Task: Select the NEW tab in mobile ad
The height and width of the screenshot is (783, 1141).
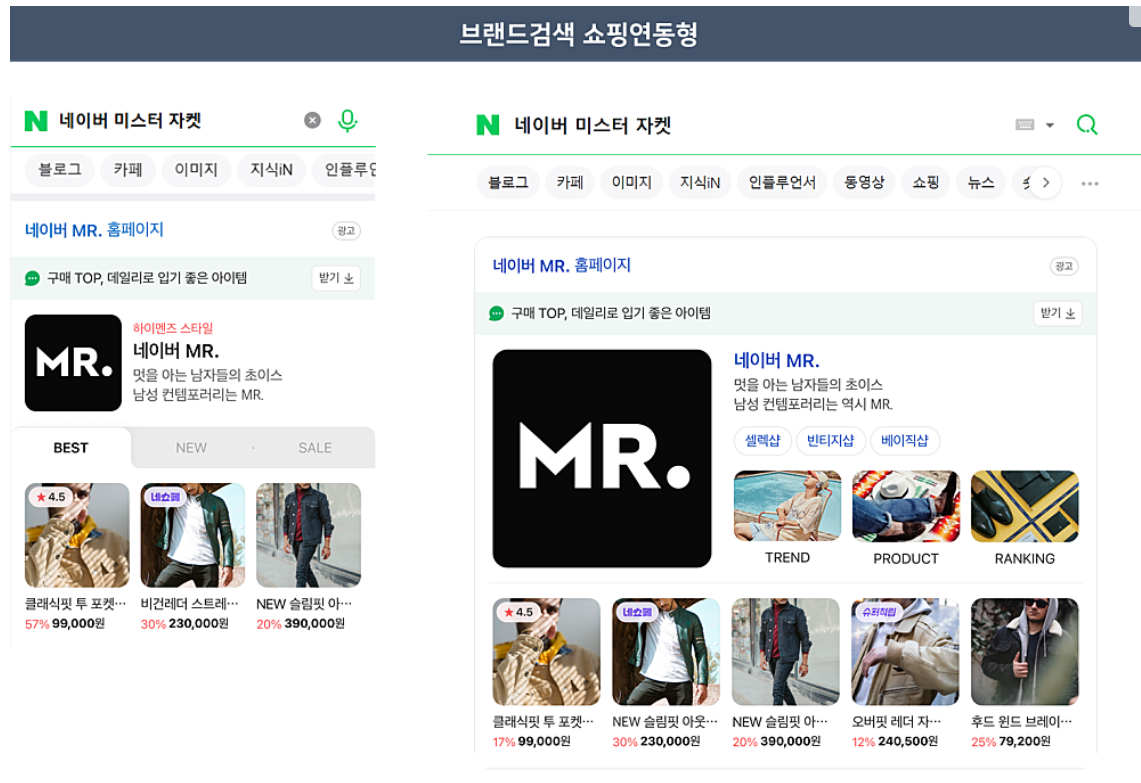Action: 191,448
